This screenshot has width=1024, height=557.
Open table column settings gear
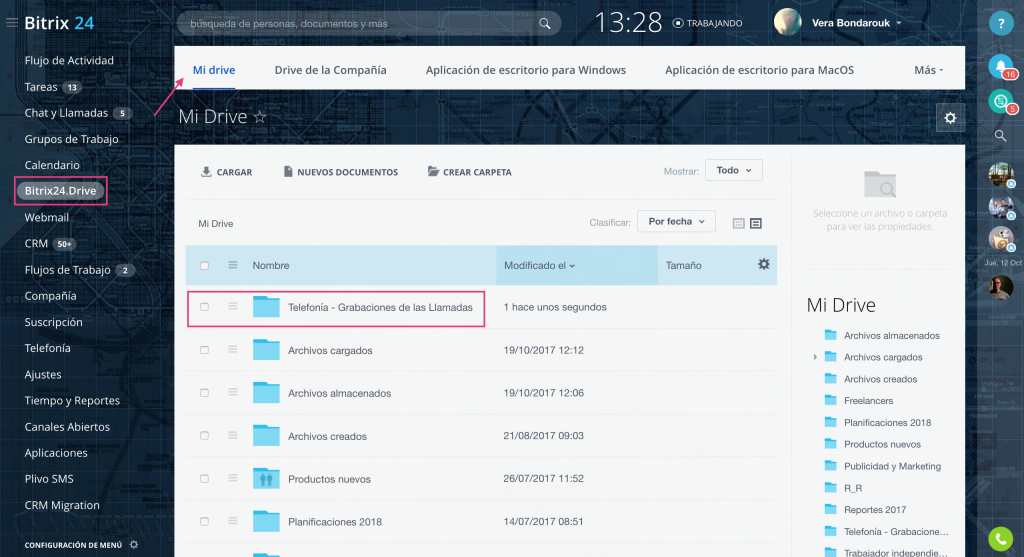[x=763, y=264]
